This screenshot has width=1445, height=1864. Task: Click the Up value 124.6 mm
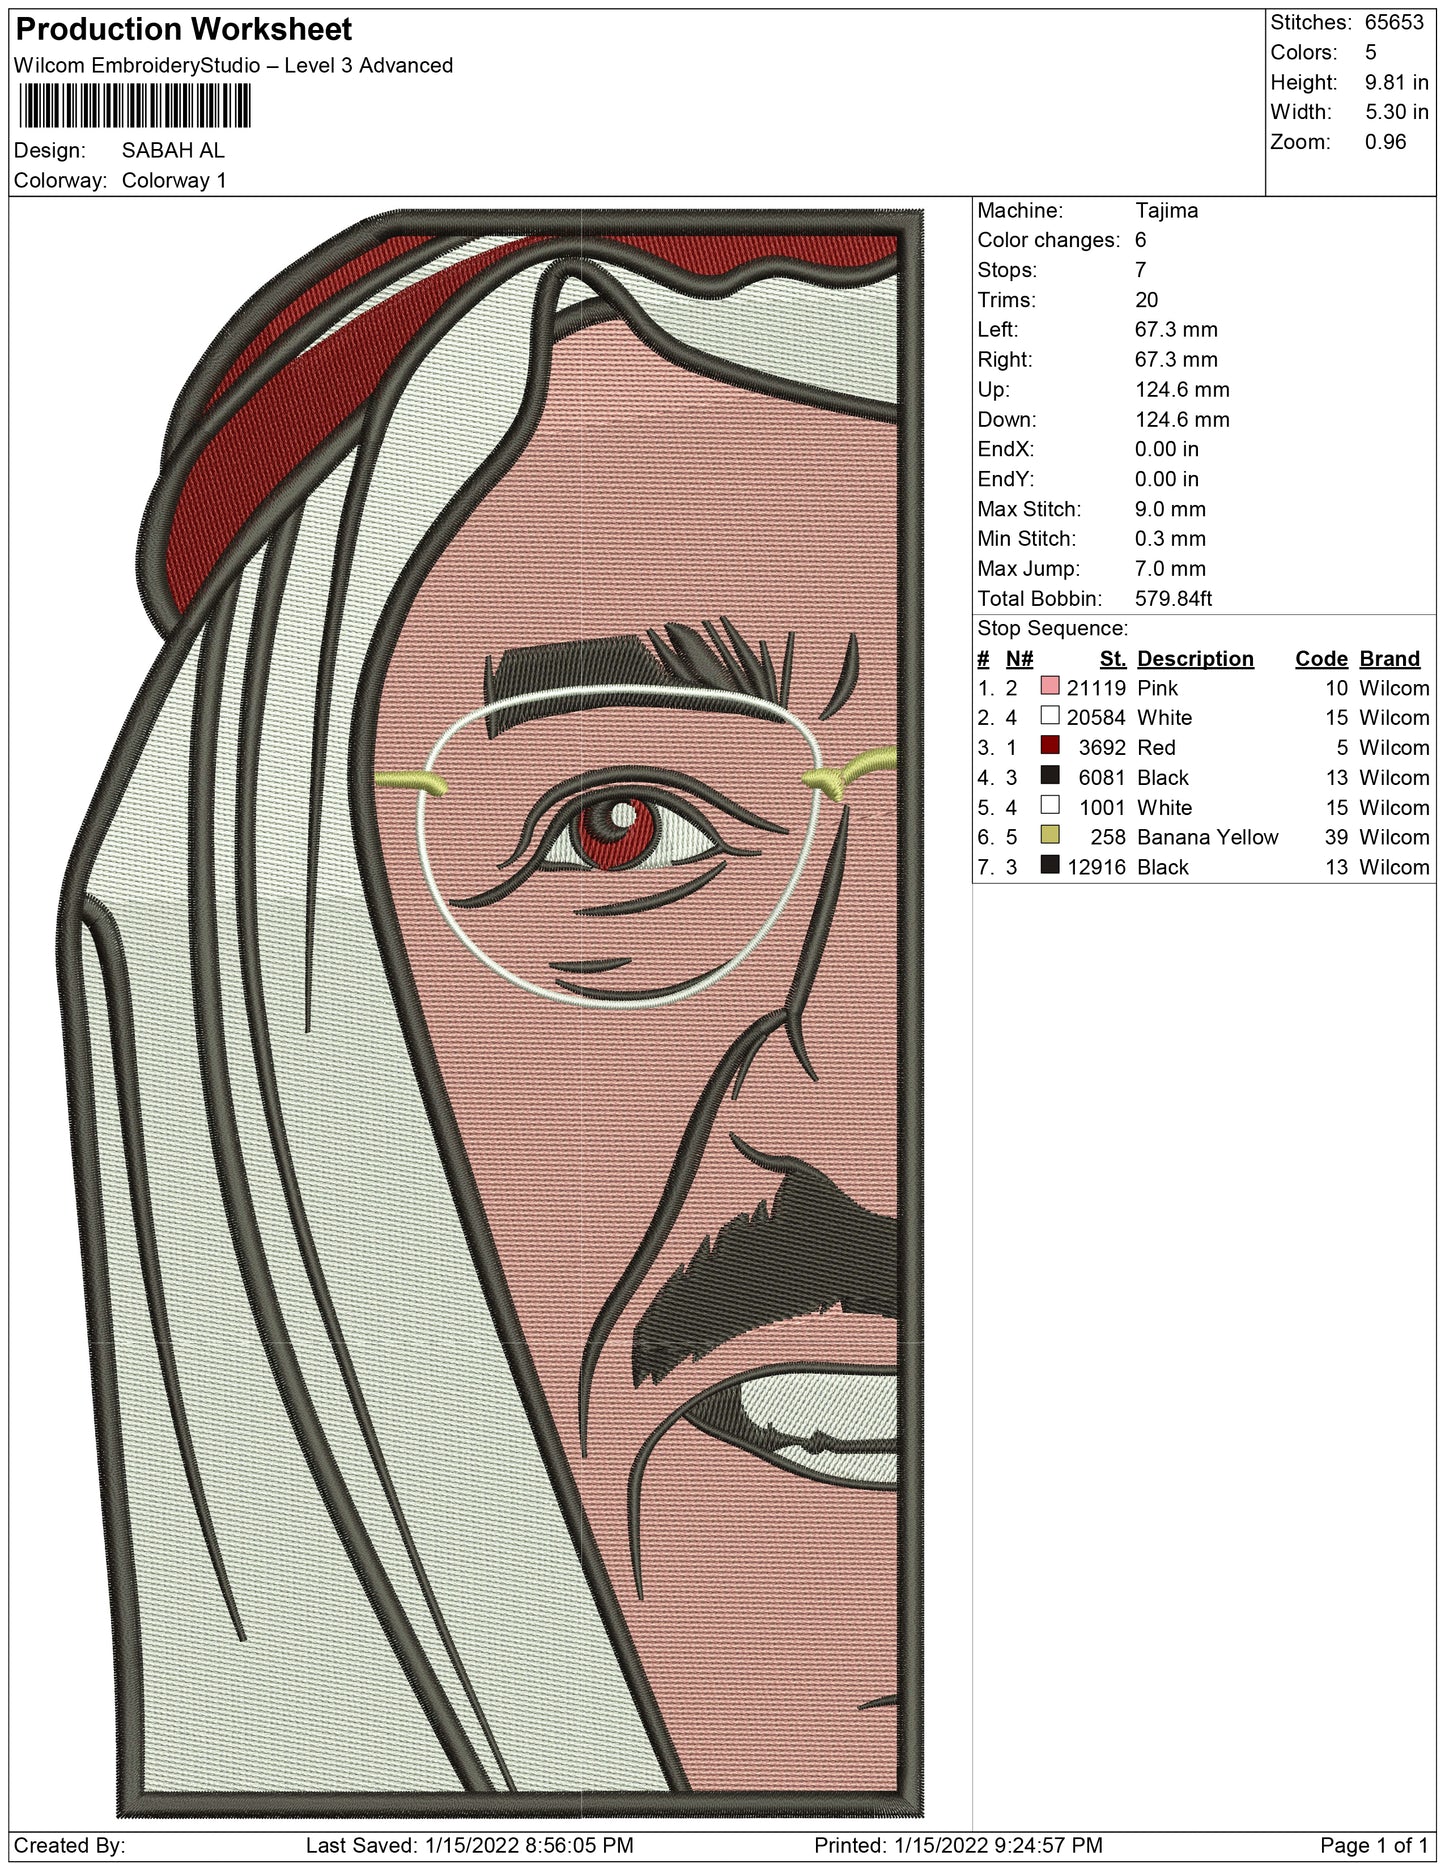click(1182, 390)
